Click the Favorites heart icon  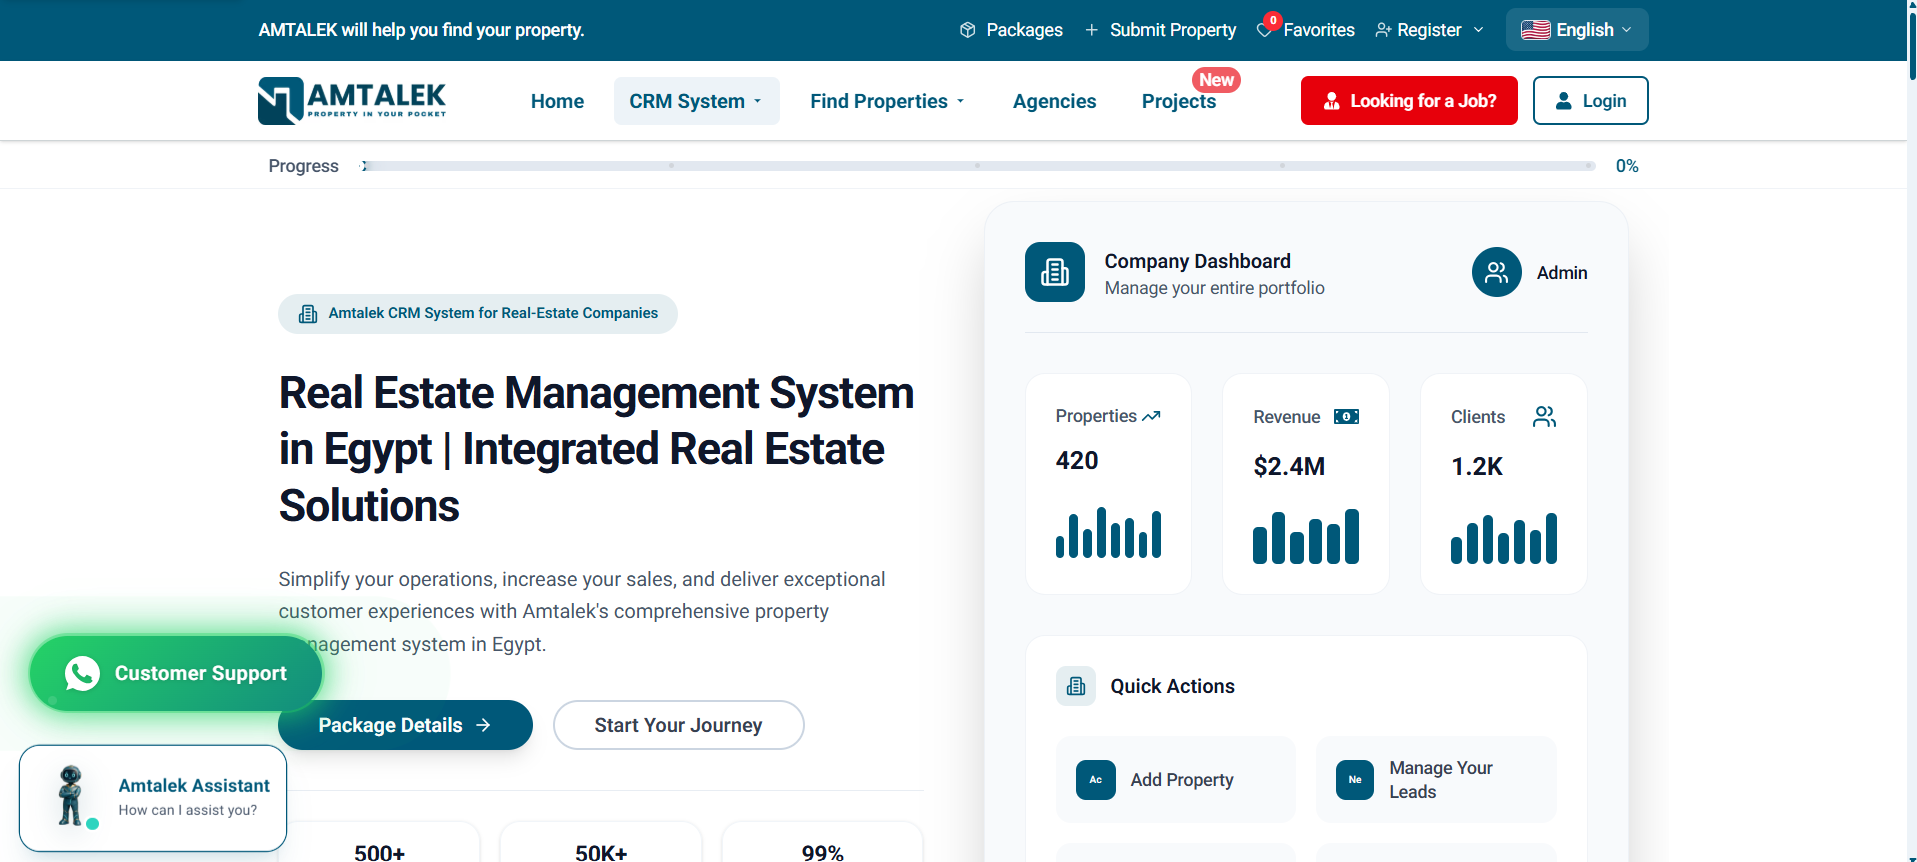[1265, 30]
